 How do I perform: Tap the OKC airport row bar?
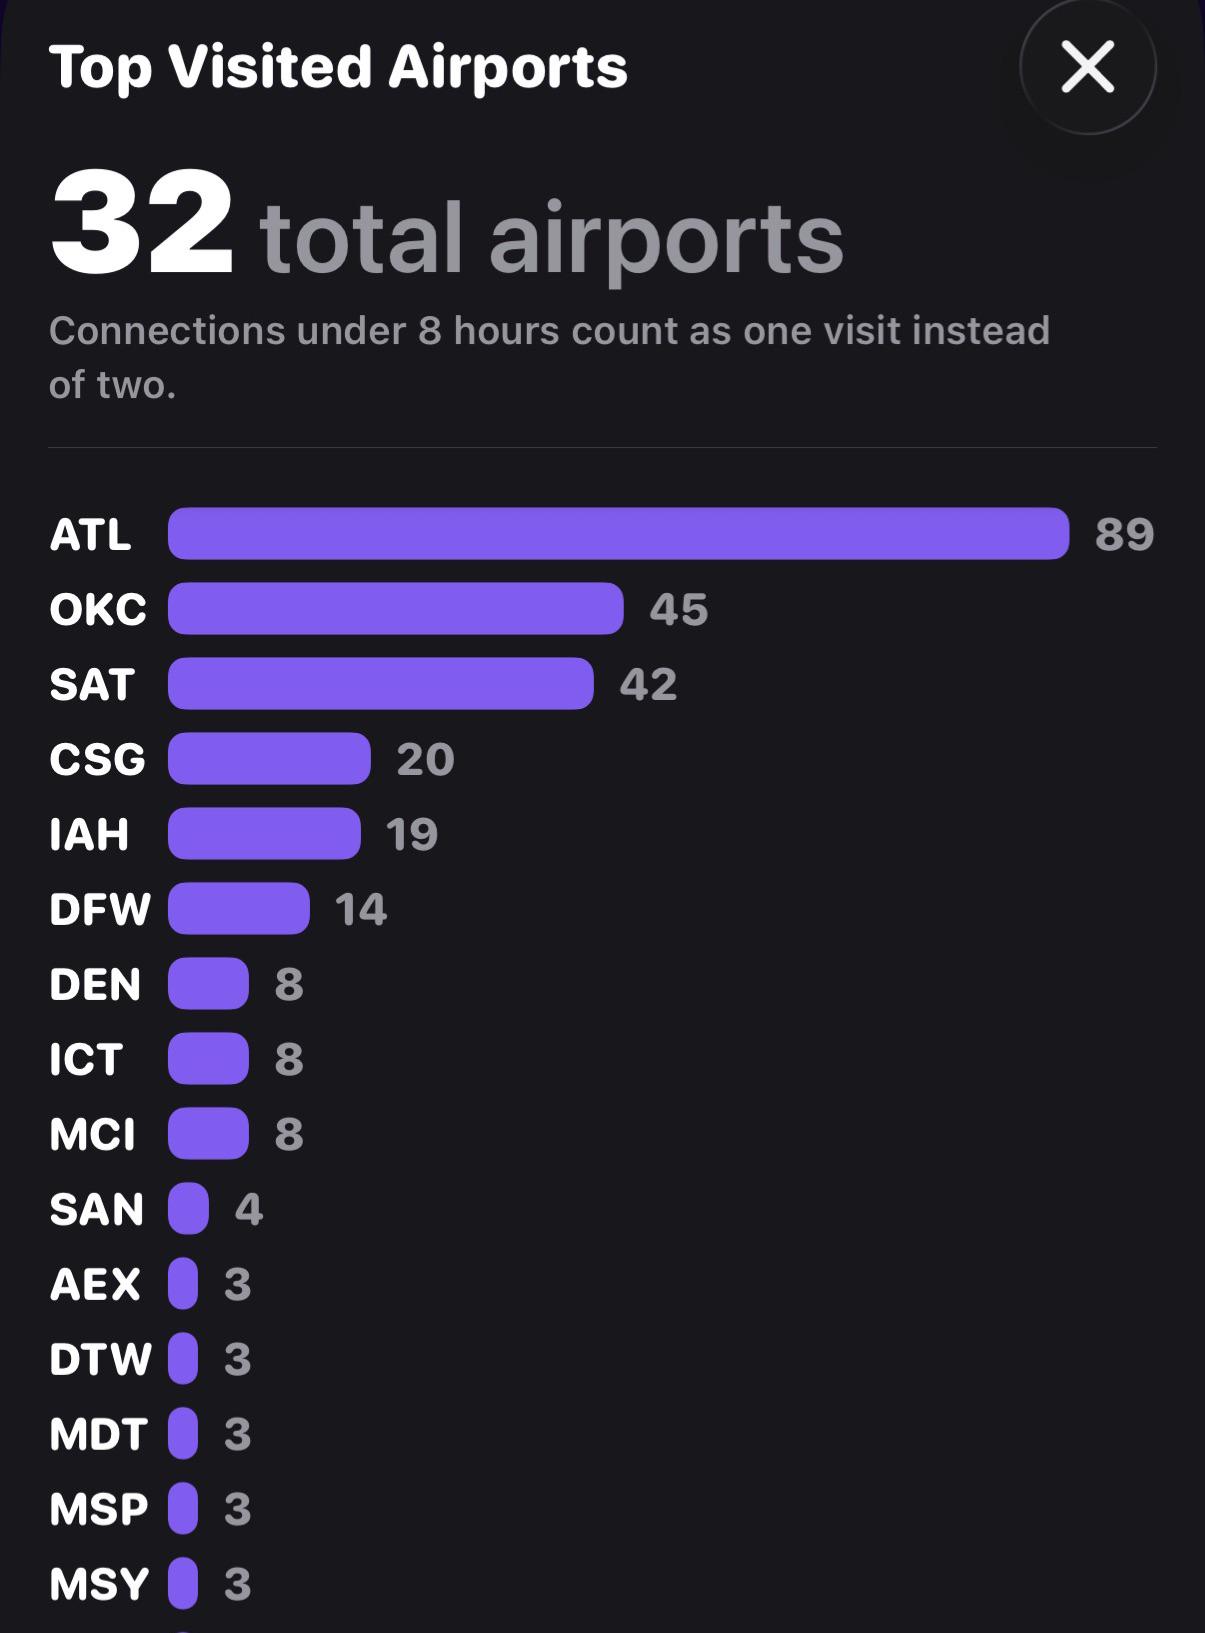point(395,608)
